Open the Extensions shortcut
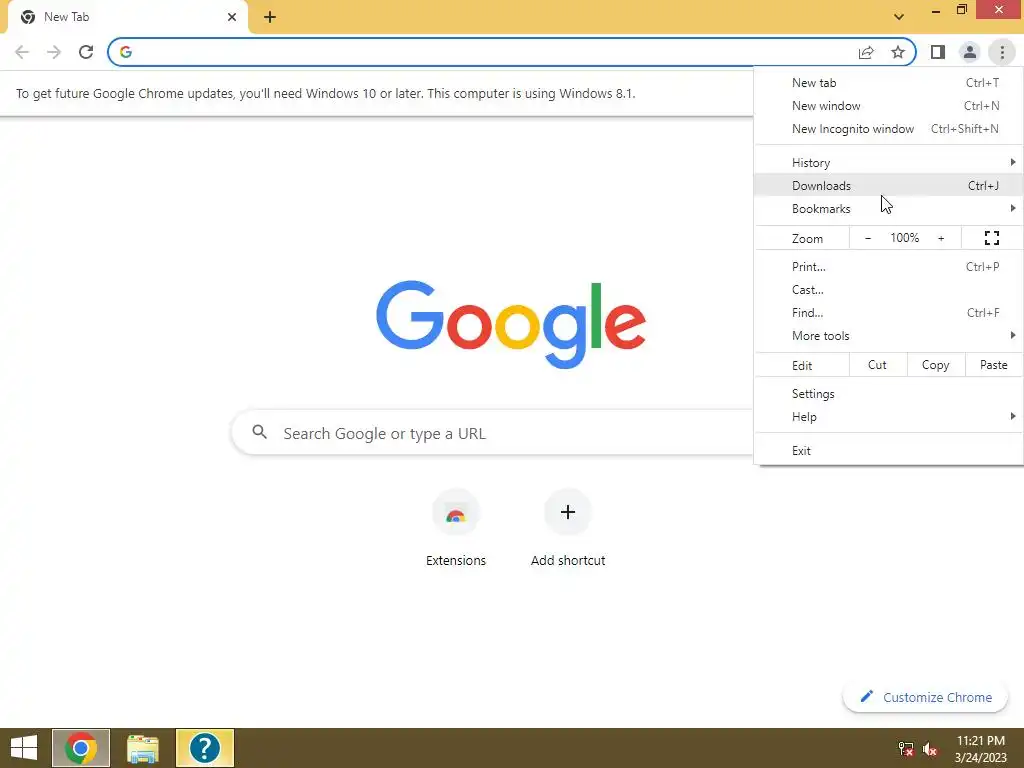The height and width of the screenshot is (768, 1024). click(x=456, y=528)
